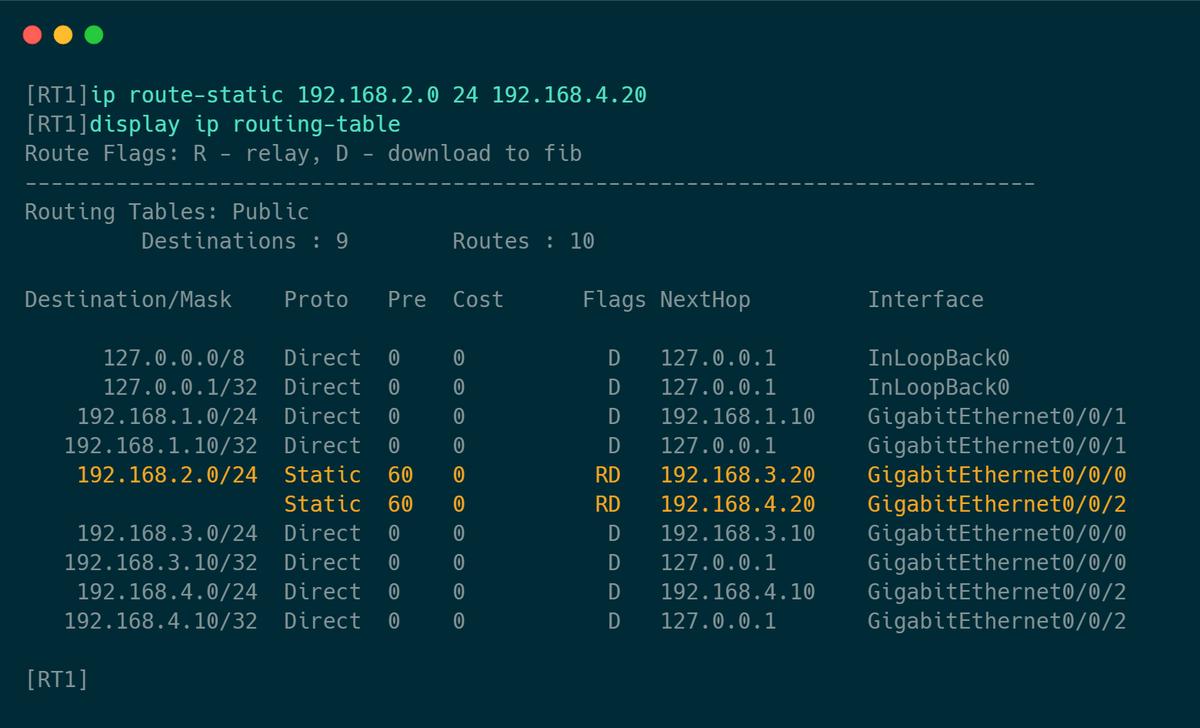
Task: Click the Routing Tables: Public text
Action: pos(167,212)
